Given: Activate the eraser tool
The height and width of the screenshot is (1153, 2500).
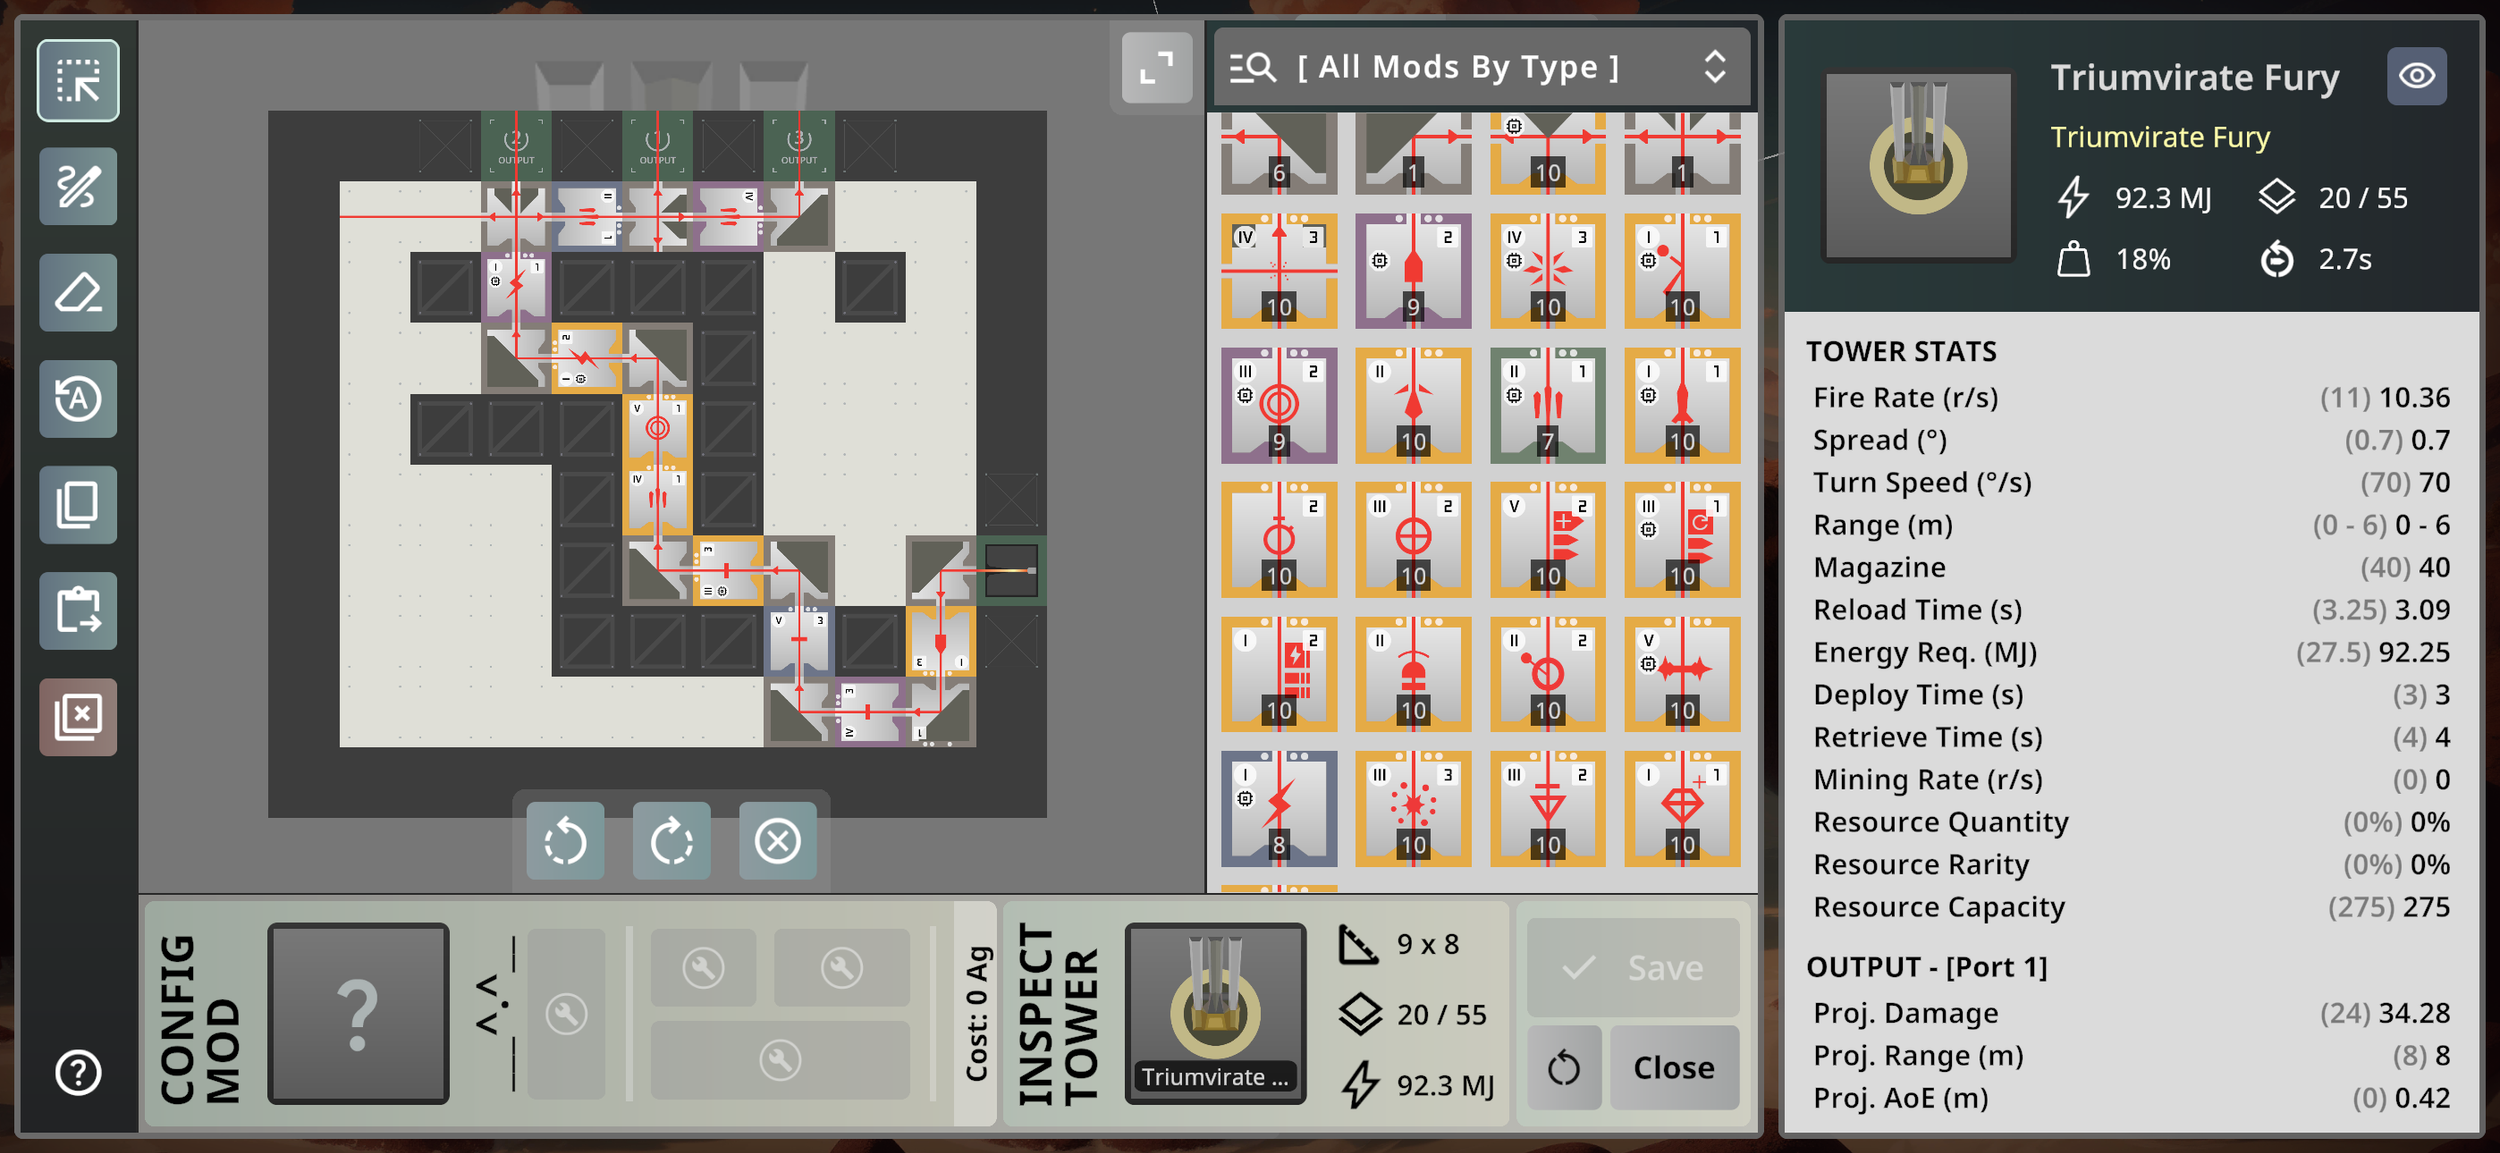Looking at the screenshot, I should 78,293.
